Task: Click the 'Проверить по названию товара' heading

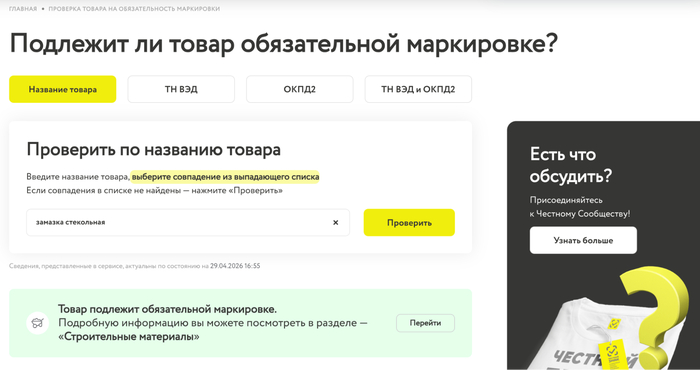Action: click(154, 149)
